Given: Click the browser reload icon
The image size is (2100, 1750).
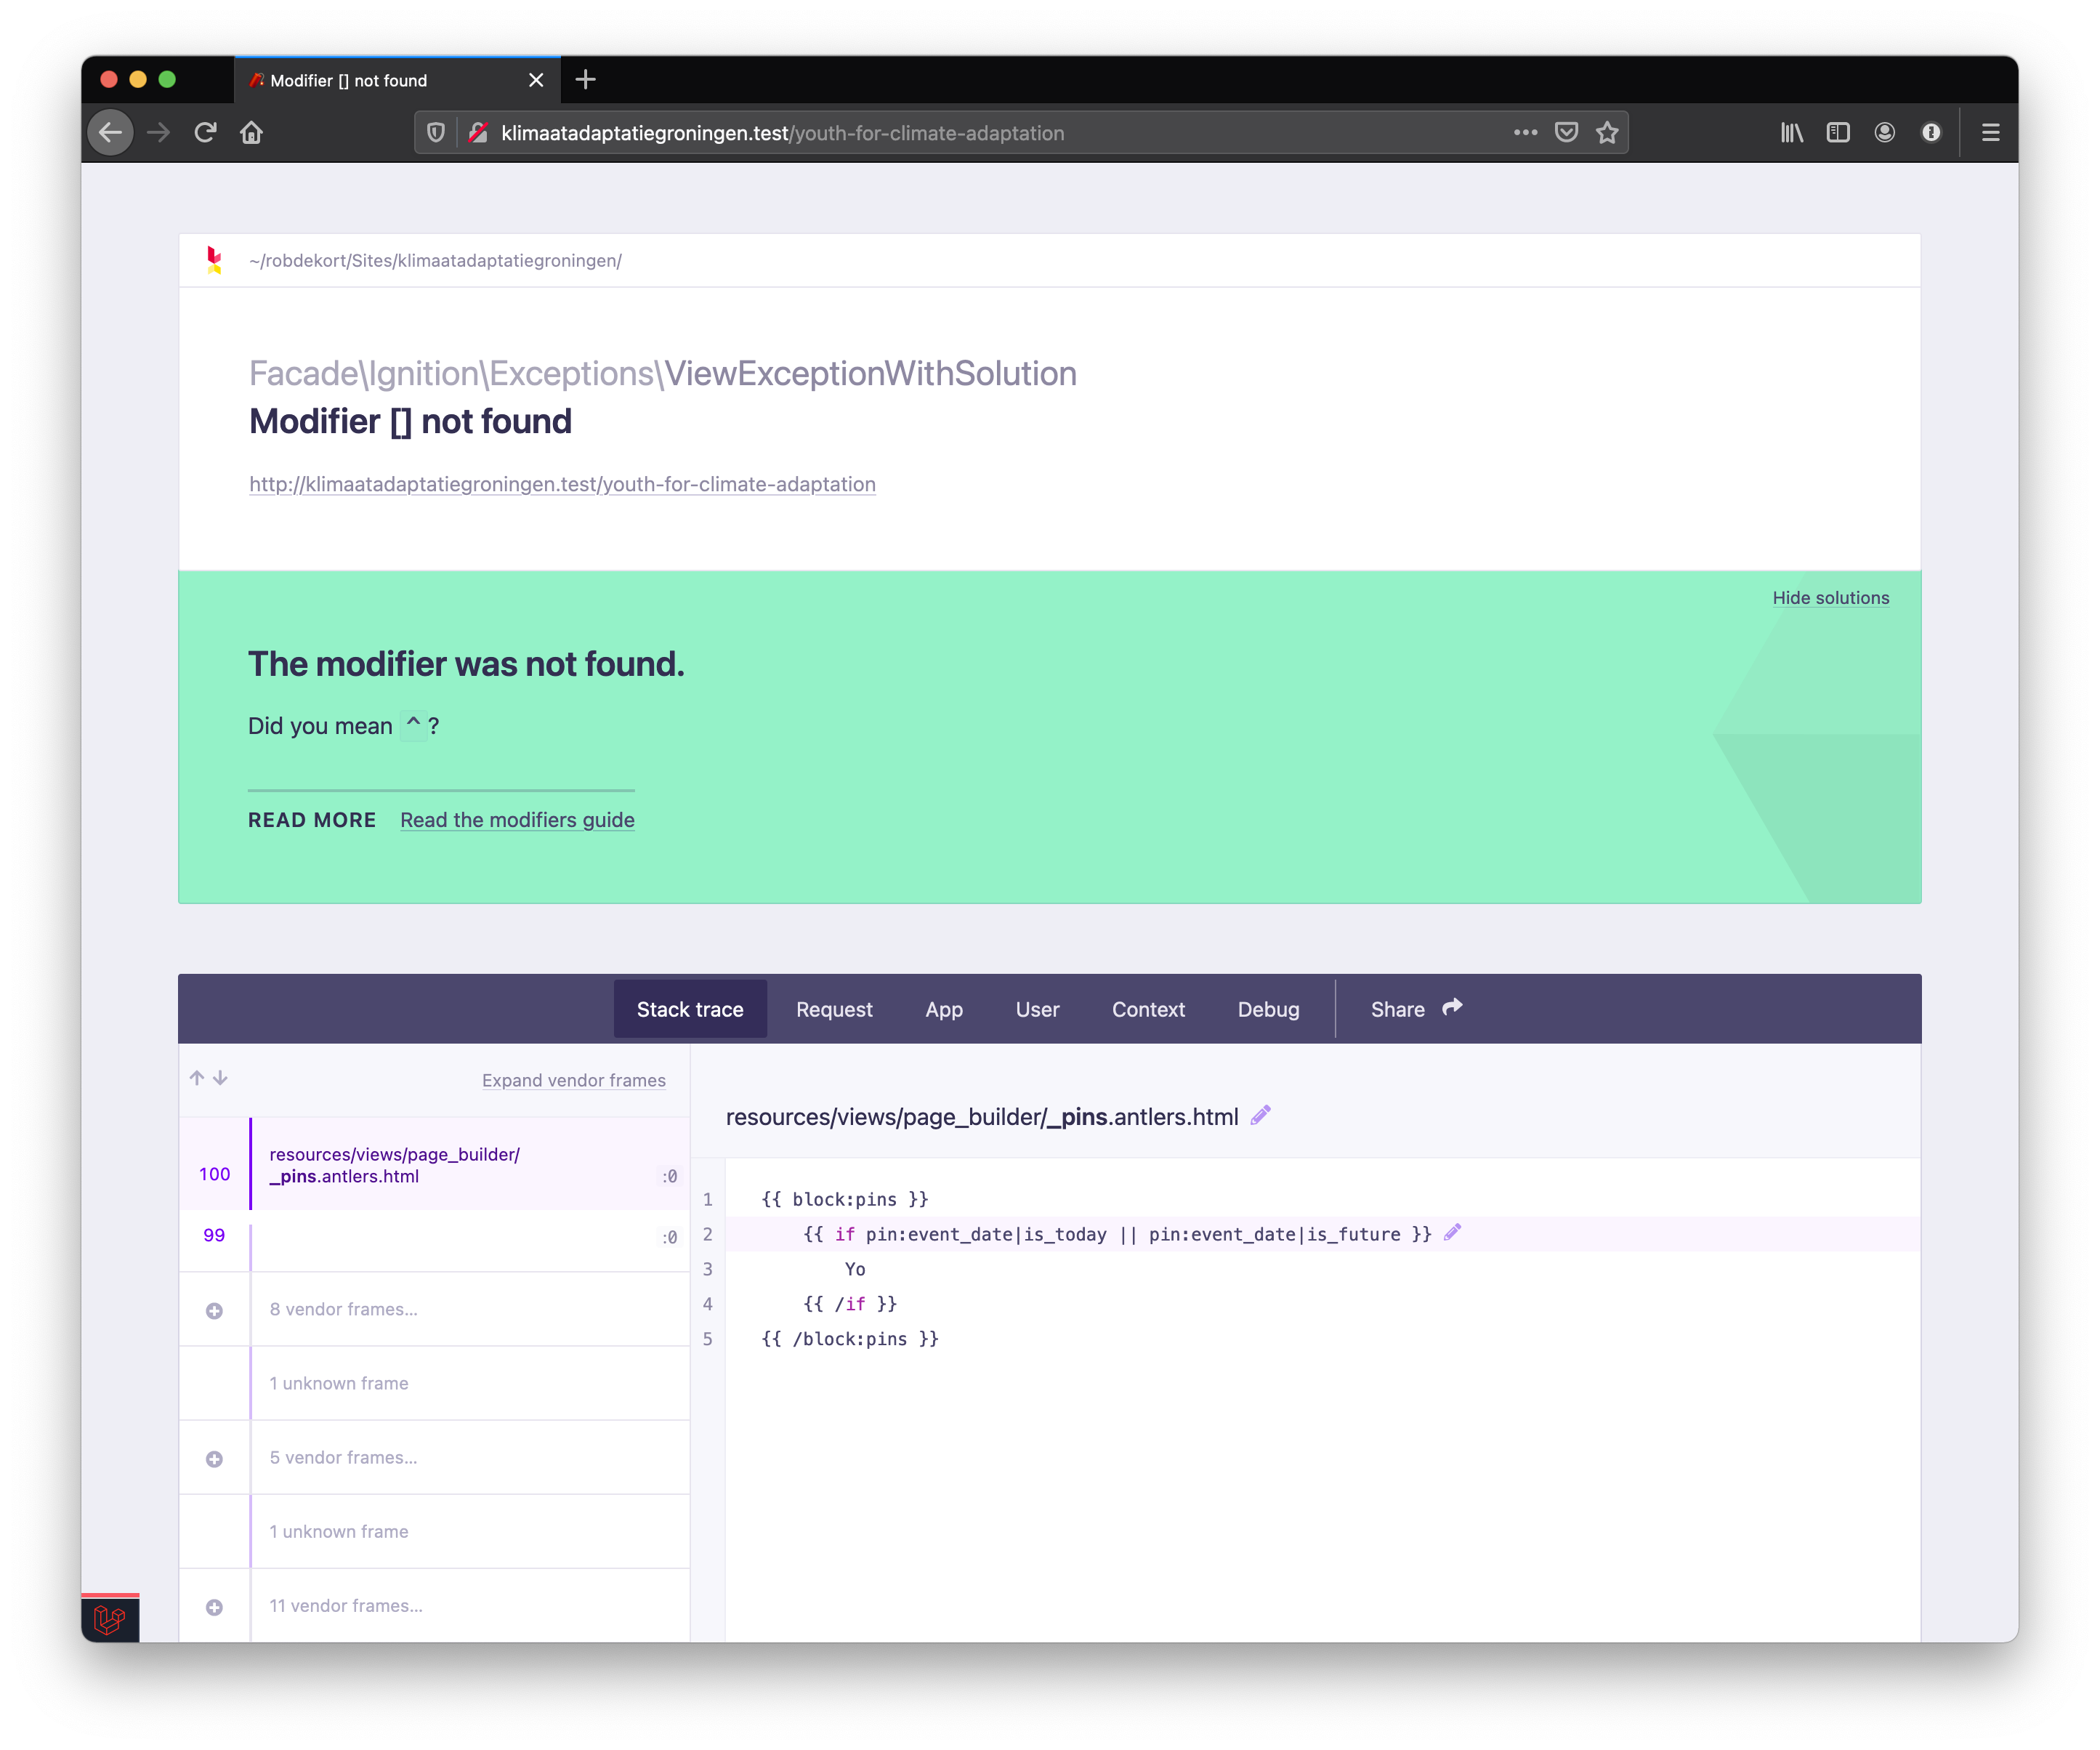Looking at the screenshot, I should coord(205,132).
